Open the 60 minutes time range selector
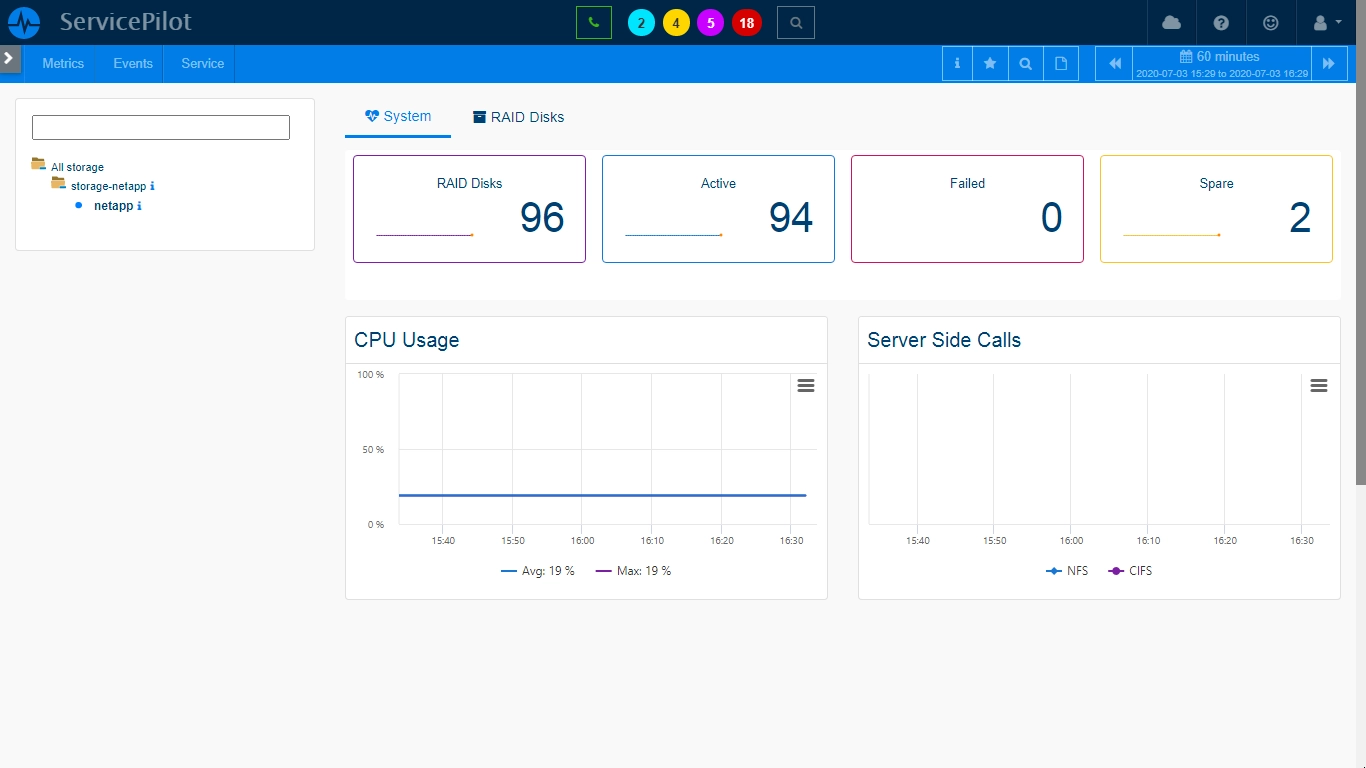The height and width of the screenshot is (768, 1366). point(1222,57)
